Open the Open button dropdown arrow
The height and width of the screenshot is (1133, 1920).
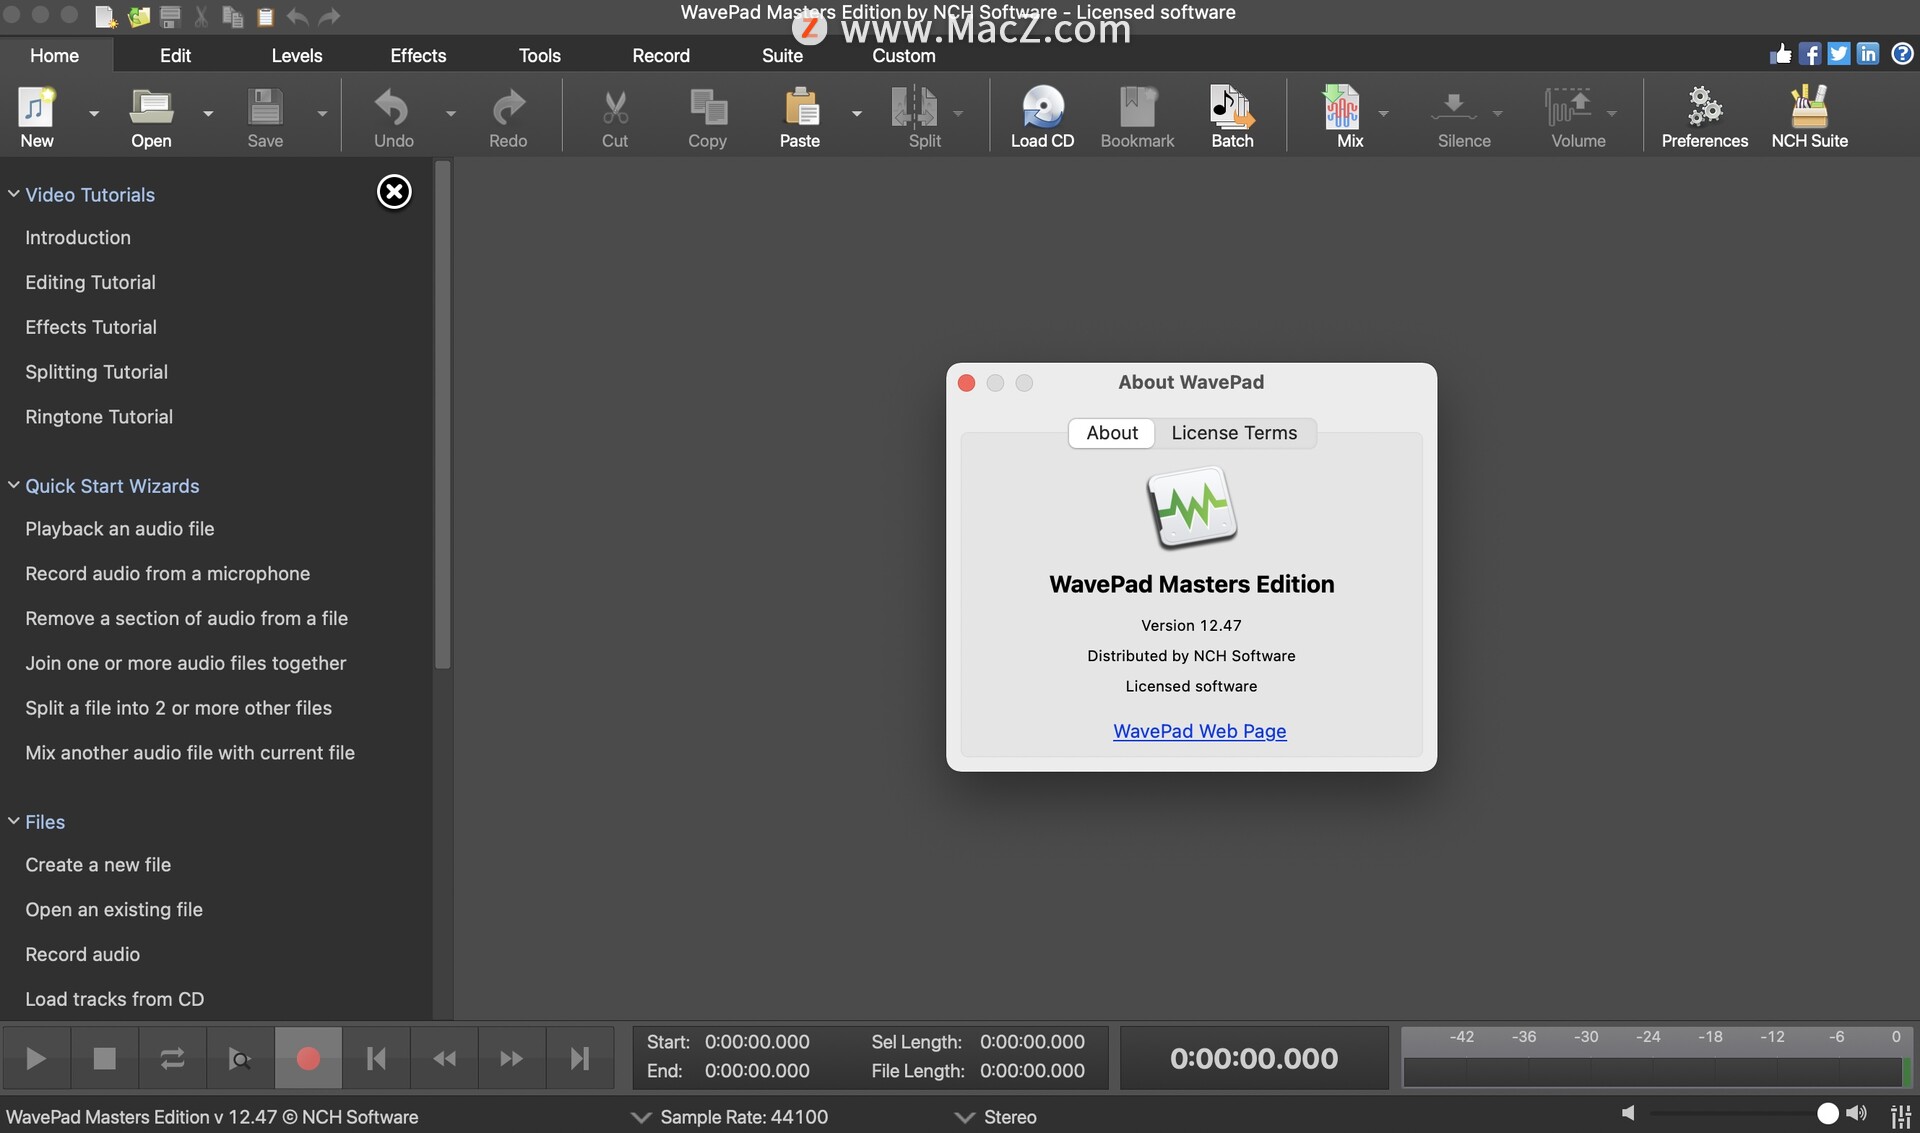[x=208, y=114]
